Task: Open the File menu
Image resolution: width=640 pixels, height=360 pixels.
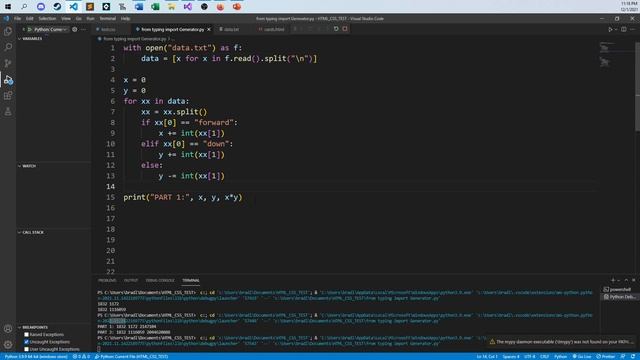Action: [x=18, y=18]
